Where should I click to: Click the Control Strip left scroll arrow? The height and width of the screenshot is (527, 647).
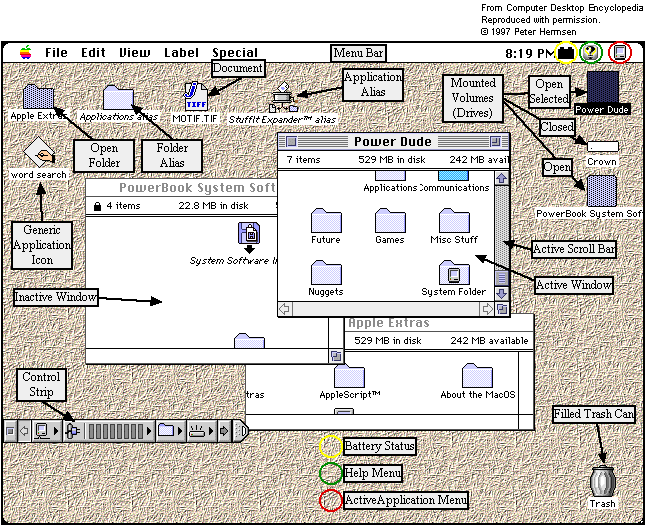[x=24, y=431]
